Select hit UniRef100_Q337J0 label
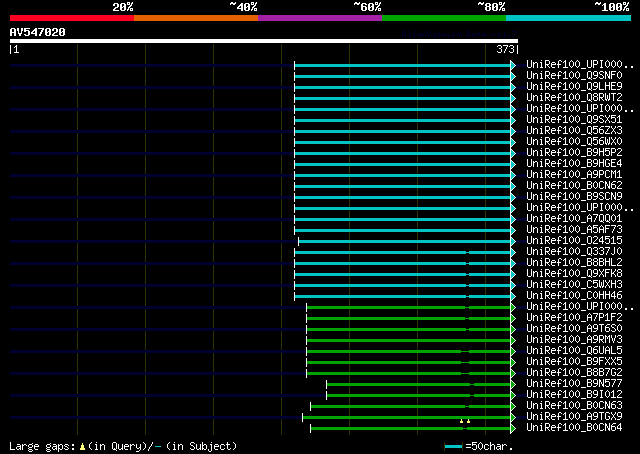 574,252
